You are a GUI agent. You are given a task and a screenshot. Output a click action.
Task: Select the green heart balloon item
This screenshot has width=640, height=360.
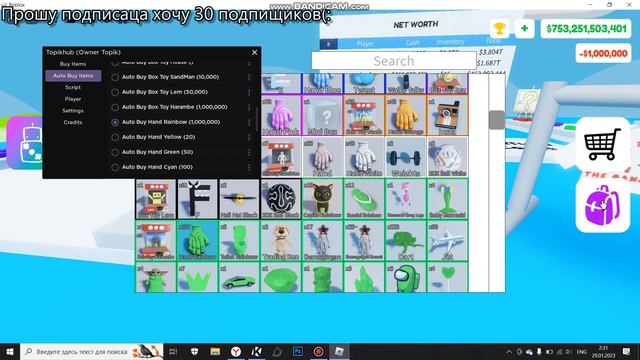coord(447,278)
